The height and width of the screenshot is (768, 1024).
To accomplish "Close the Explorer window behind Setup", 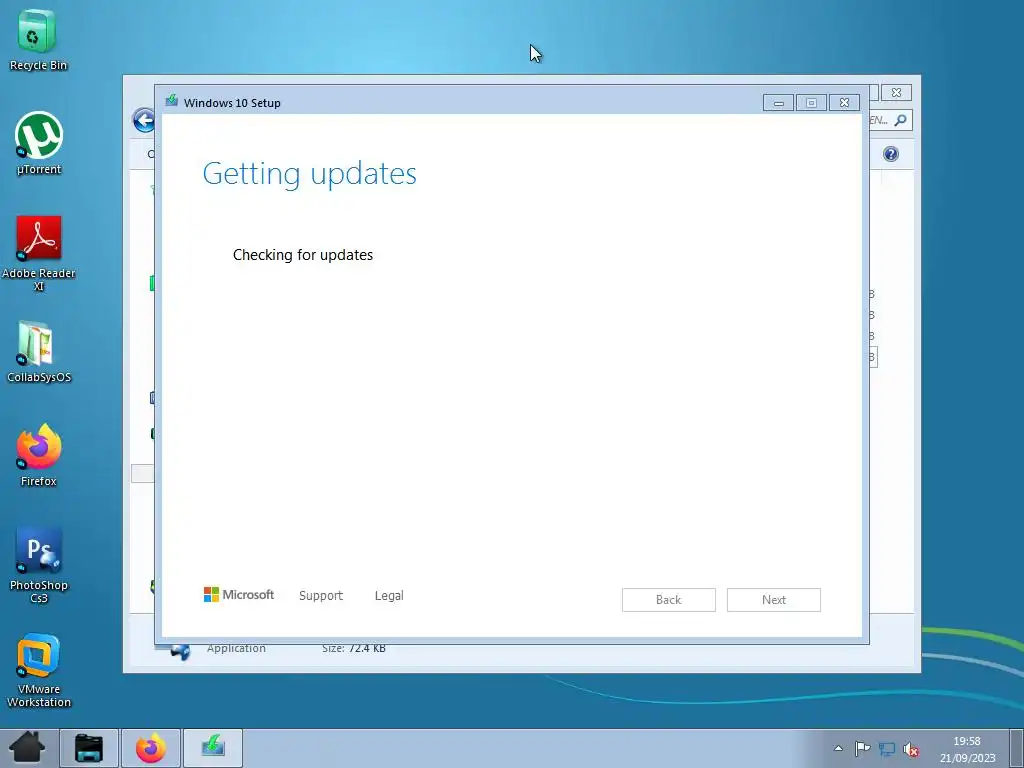I will (x=897, y=93).
